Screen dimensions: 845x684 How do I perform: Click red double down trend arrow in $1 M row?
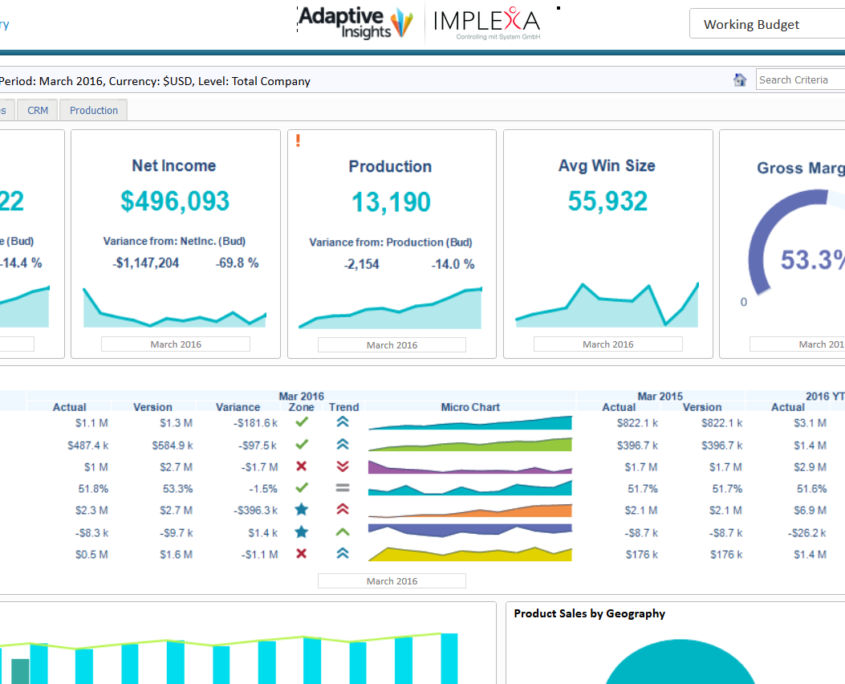(343, 466)
